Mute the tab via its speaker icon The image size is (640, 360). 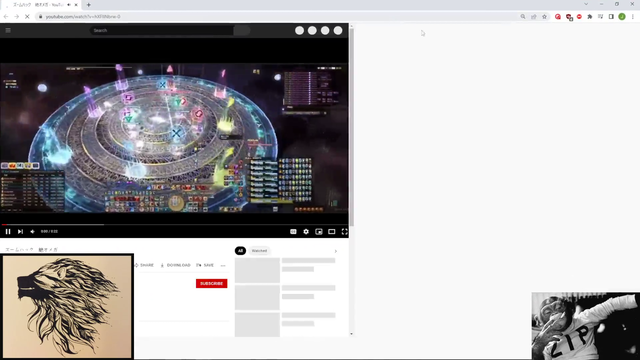click(69, 5)
